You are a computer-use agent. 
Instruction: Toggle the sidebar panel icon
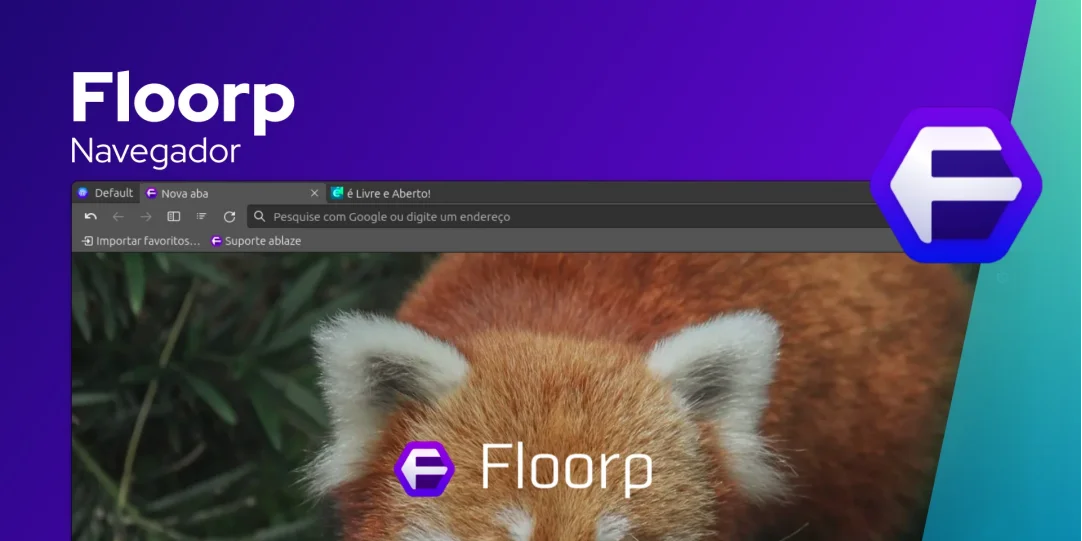pos(174,217)
